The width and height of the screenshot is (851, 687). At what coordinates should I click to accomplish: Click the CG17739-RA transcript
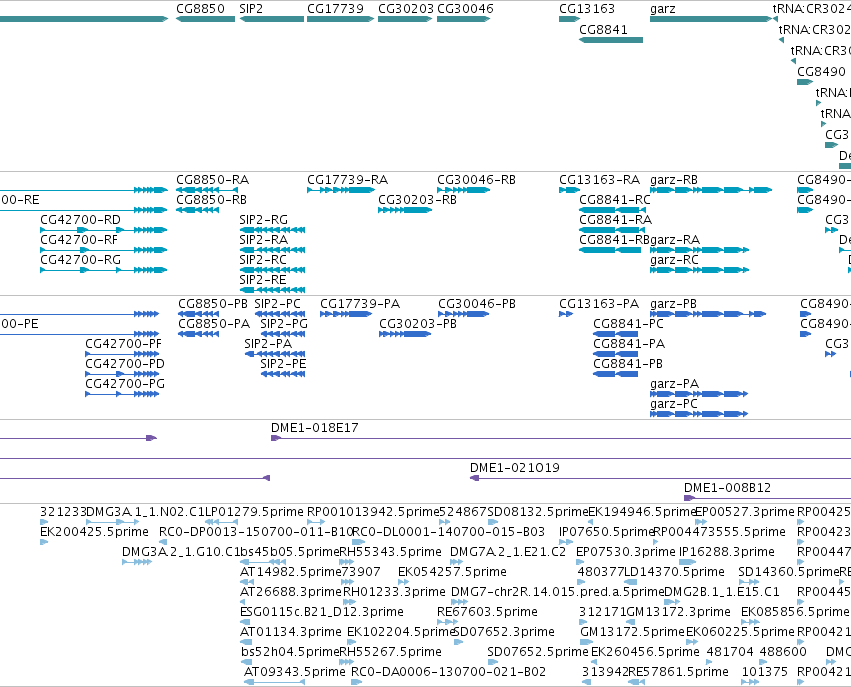tap(340, 190)
